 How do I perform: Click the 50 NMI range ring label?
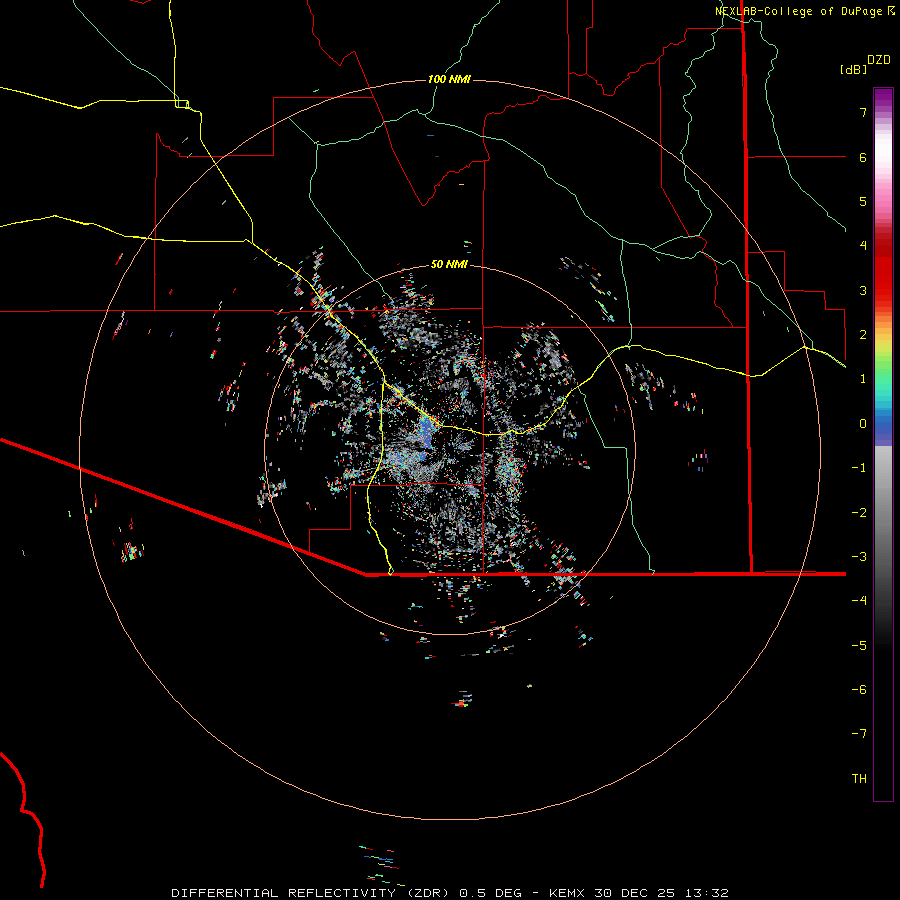tap(449, 264)
